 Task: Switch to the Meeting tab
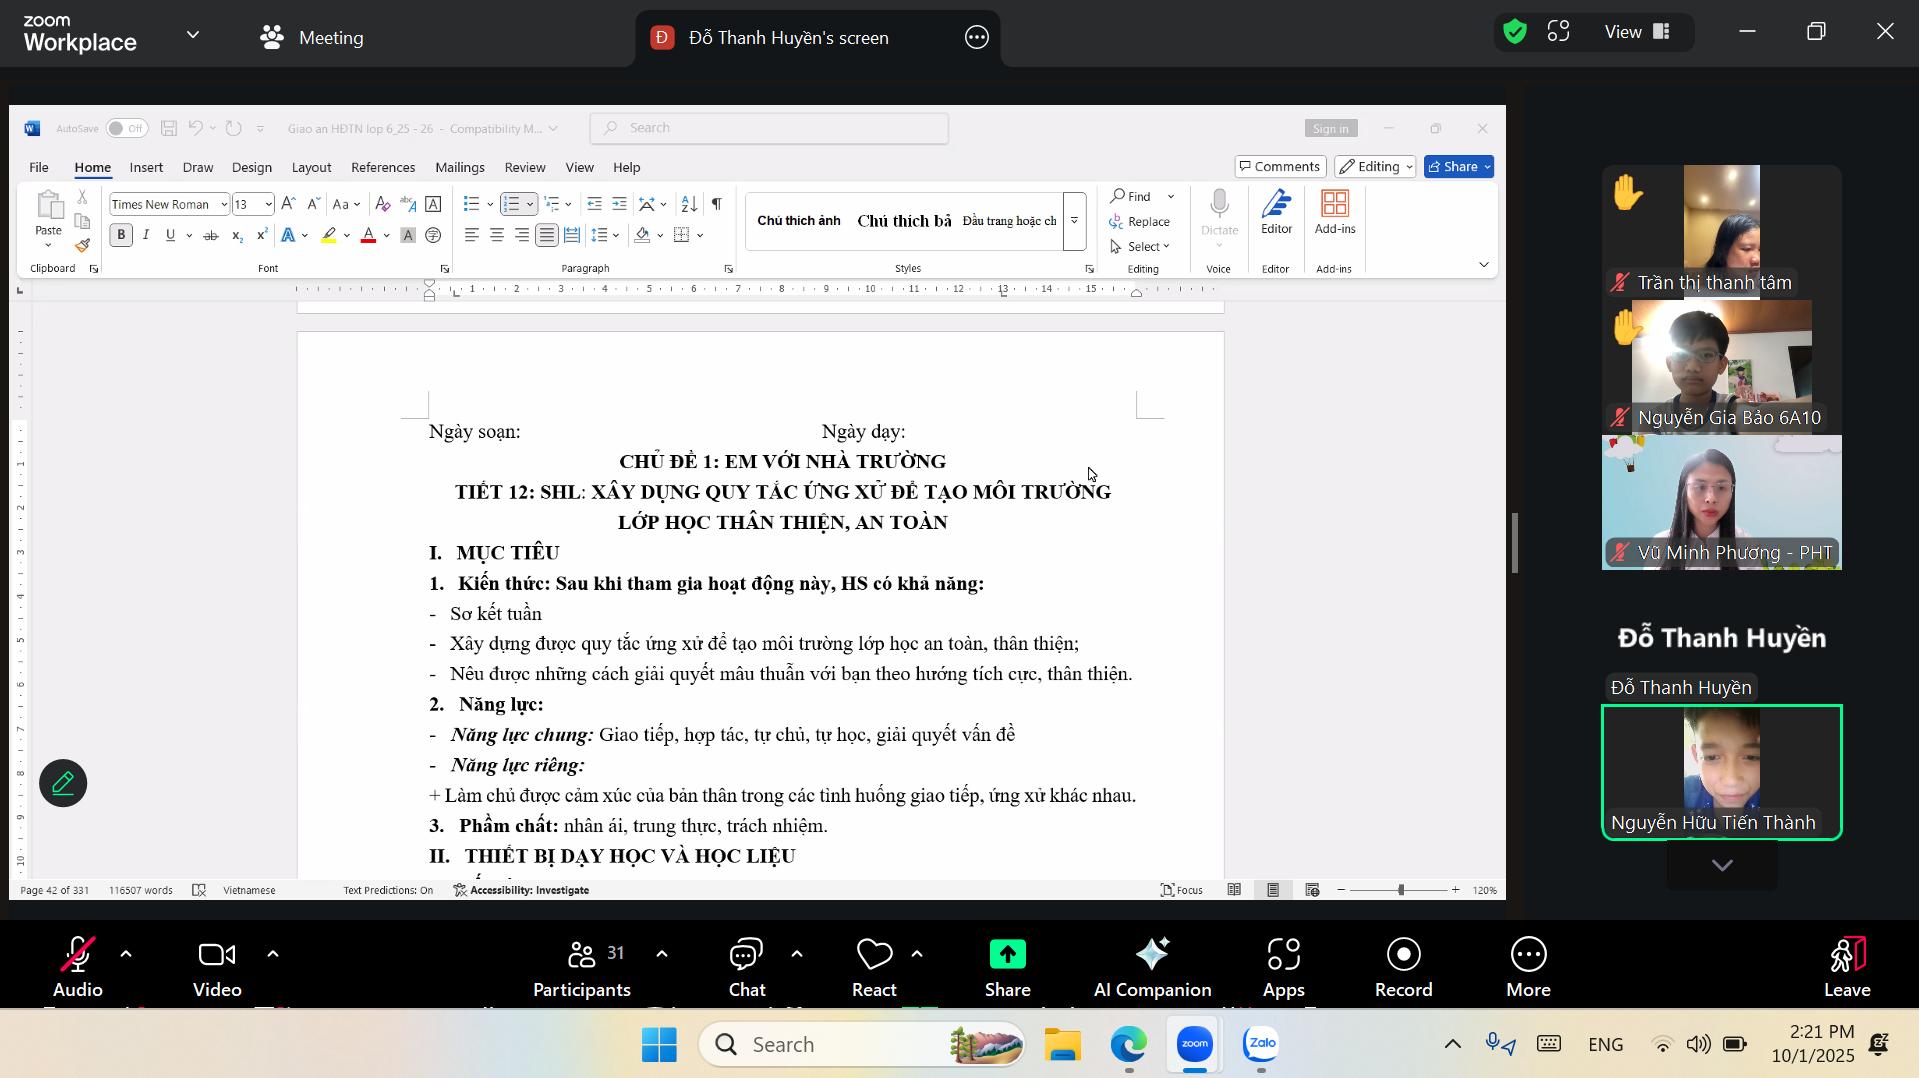pos(312,38)
